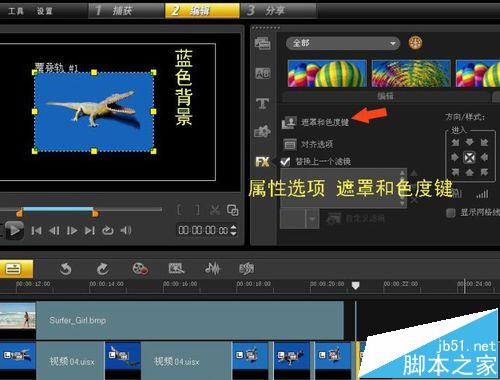This screenshot has width=500, height=380.
Task: Select the Surfer_Girl.bmp clip on timeline
Action: coord(172,320)
